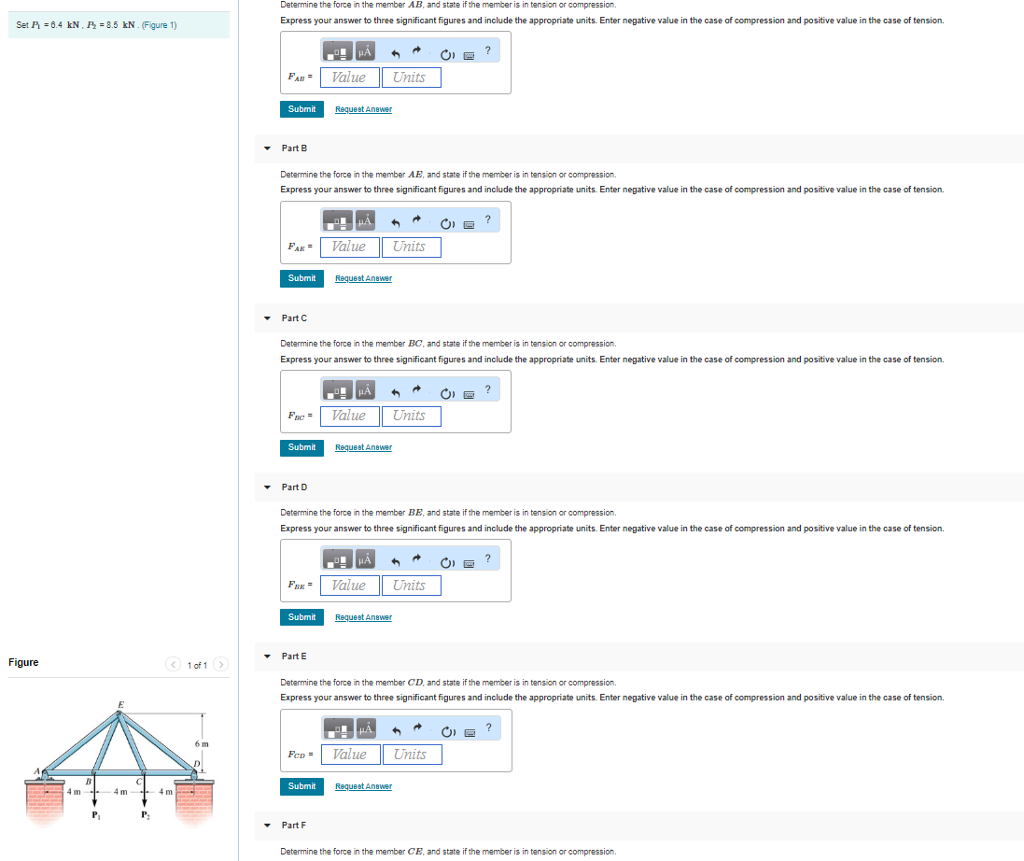Reset the F_AE answer box
The height and width of the screenshot is (861, 1024).
tap(447, 224)
